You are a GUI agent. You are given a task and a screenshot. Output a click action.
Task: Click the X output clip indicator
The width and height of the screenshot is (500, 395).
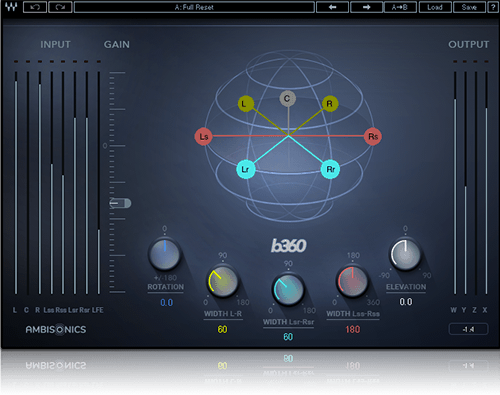click(x=486, y=61)
